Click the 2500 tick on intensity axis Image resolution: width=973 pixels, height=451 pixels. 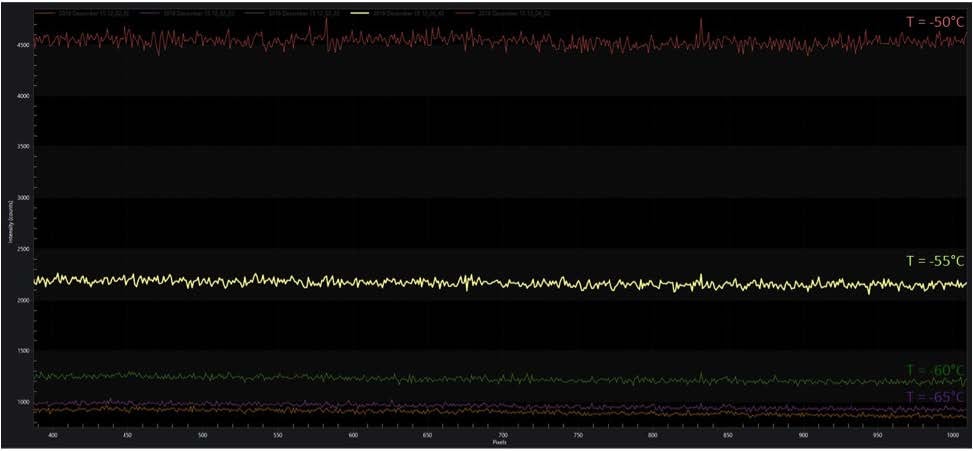(x=25, y=249)
